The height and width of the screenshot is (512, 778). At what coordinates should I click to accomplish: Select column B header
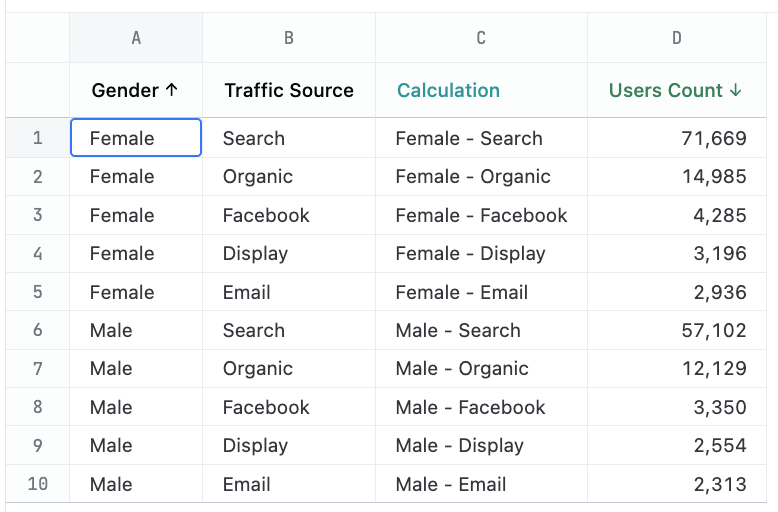click(289, 38)
